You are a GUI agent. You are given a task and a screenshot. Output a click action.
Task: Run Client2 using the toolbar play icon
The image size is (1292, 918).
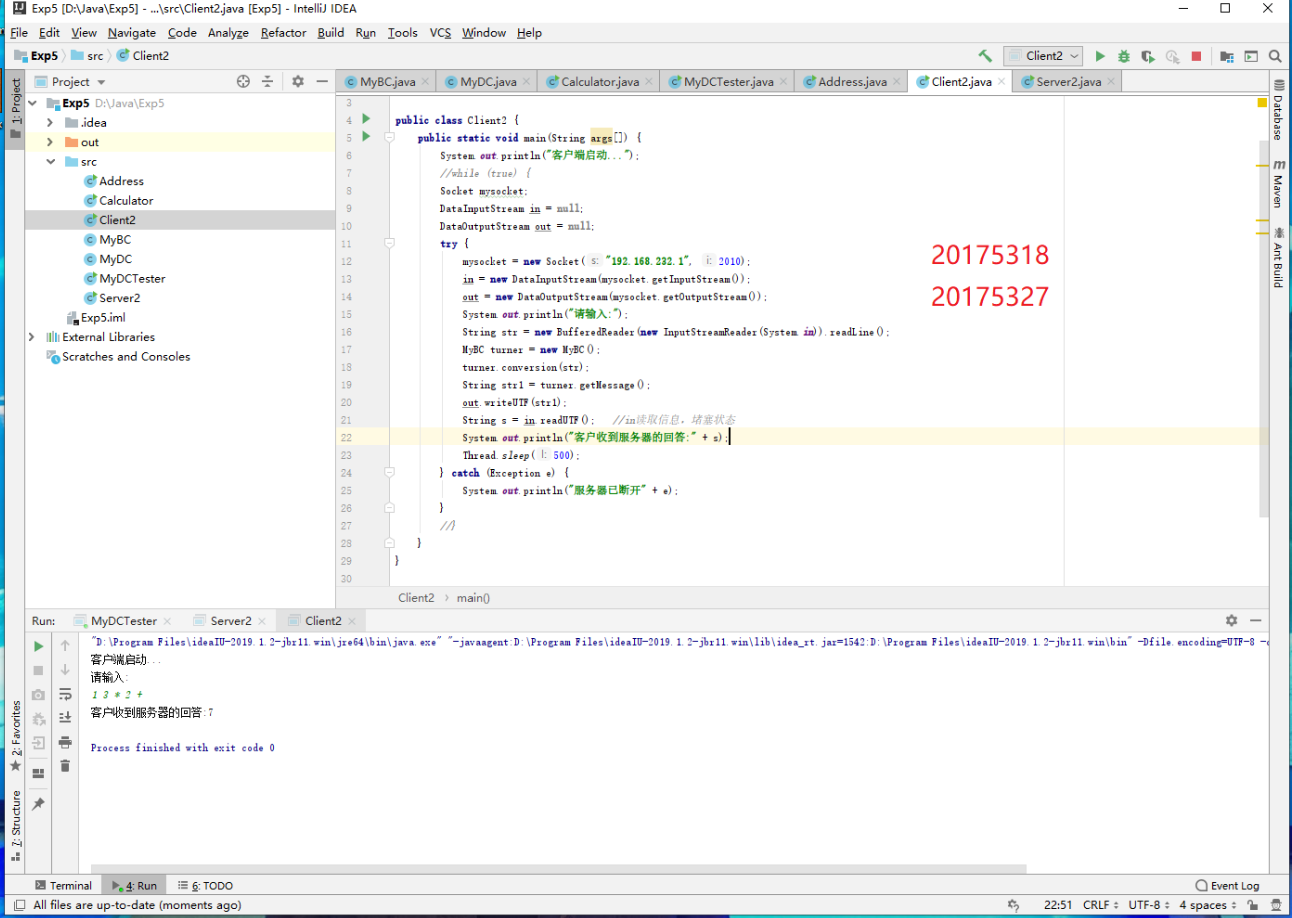coord(1100,57)
